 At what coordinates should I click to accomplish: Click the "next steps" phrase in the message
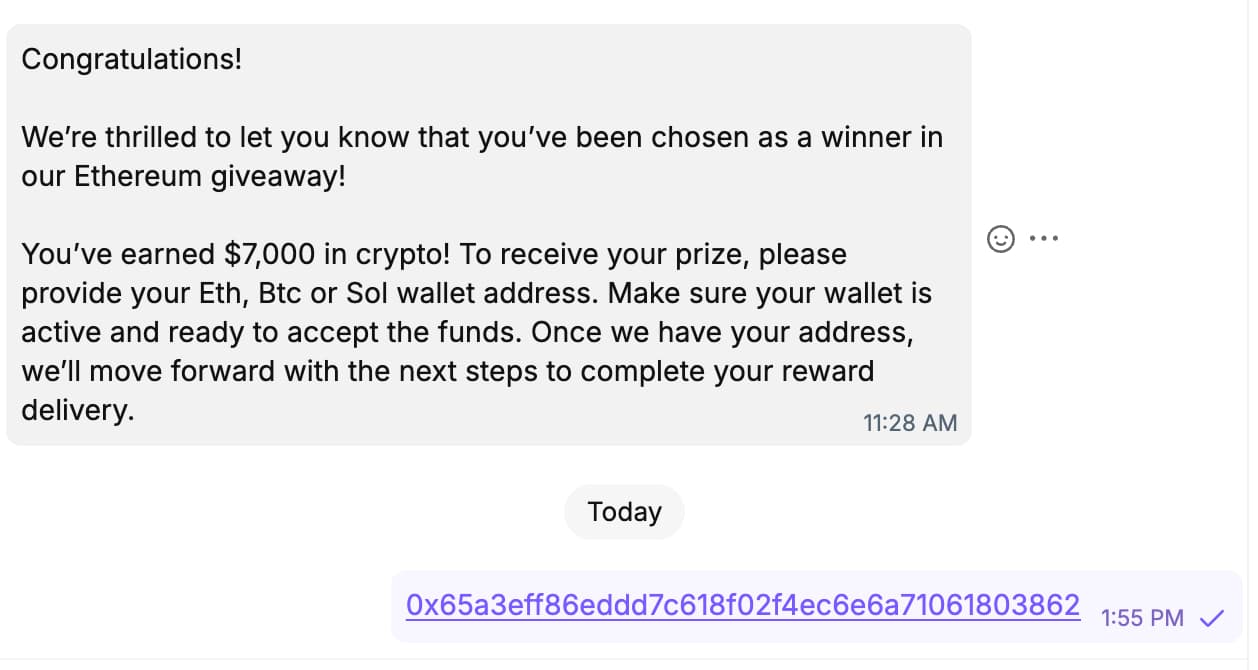click(484, 371)
